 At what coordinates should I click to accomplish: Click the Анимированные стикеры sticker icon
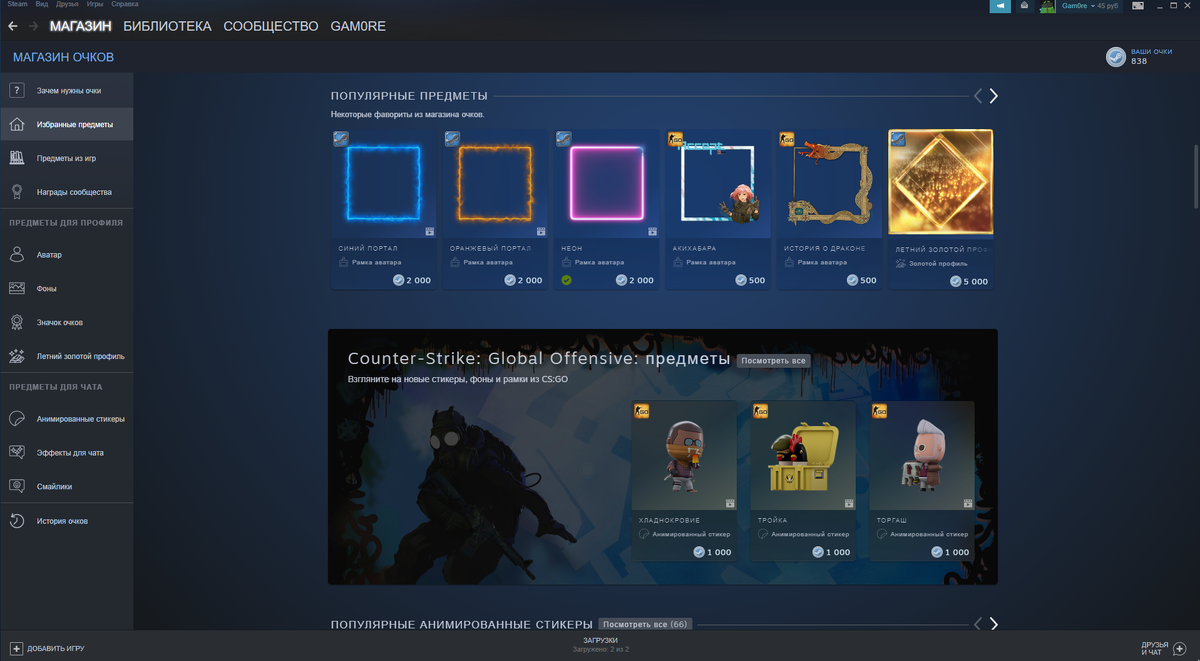click(x=17, y=419)
